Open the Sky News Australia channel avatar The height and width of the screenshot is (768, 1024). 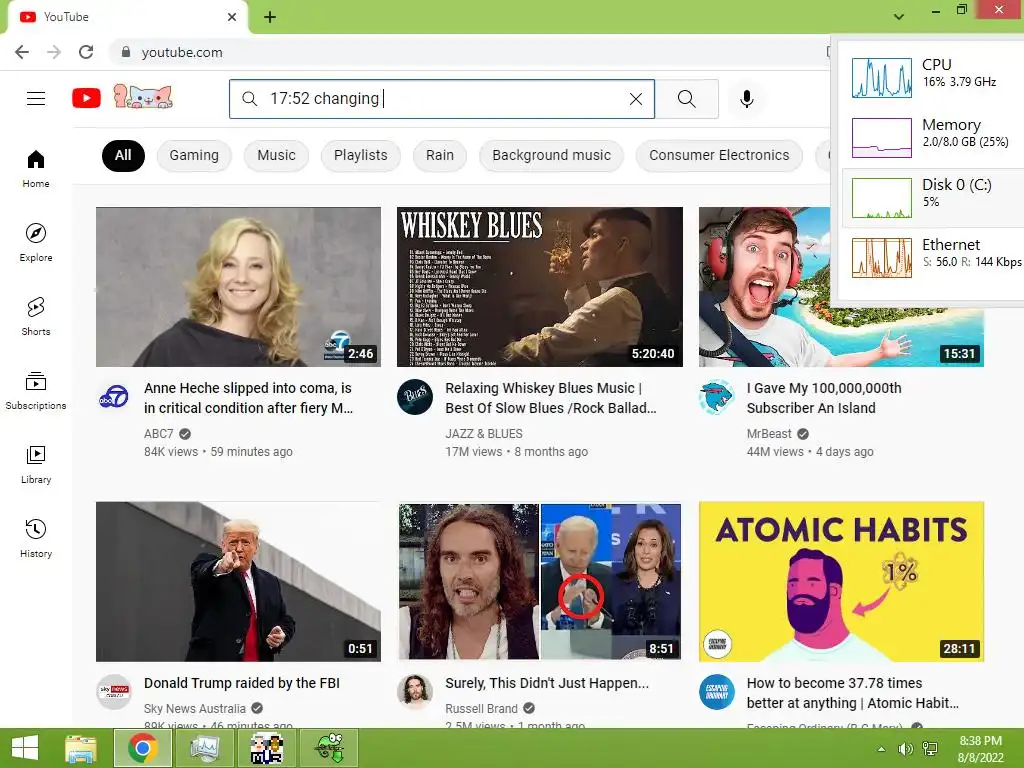click(x=114, y=692)
